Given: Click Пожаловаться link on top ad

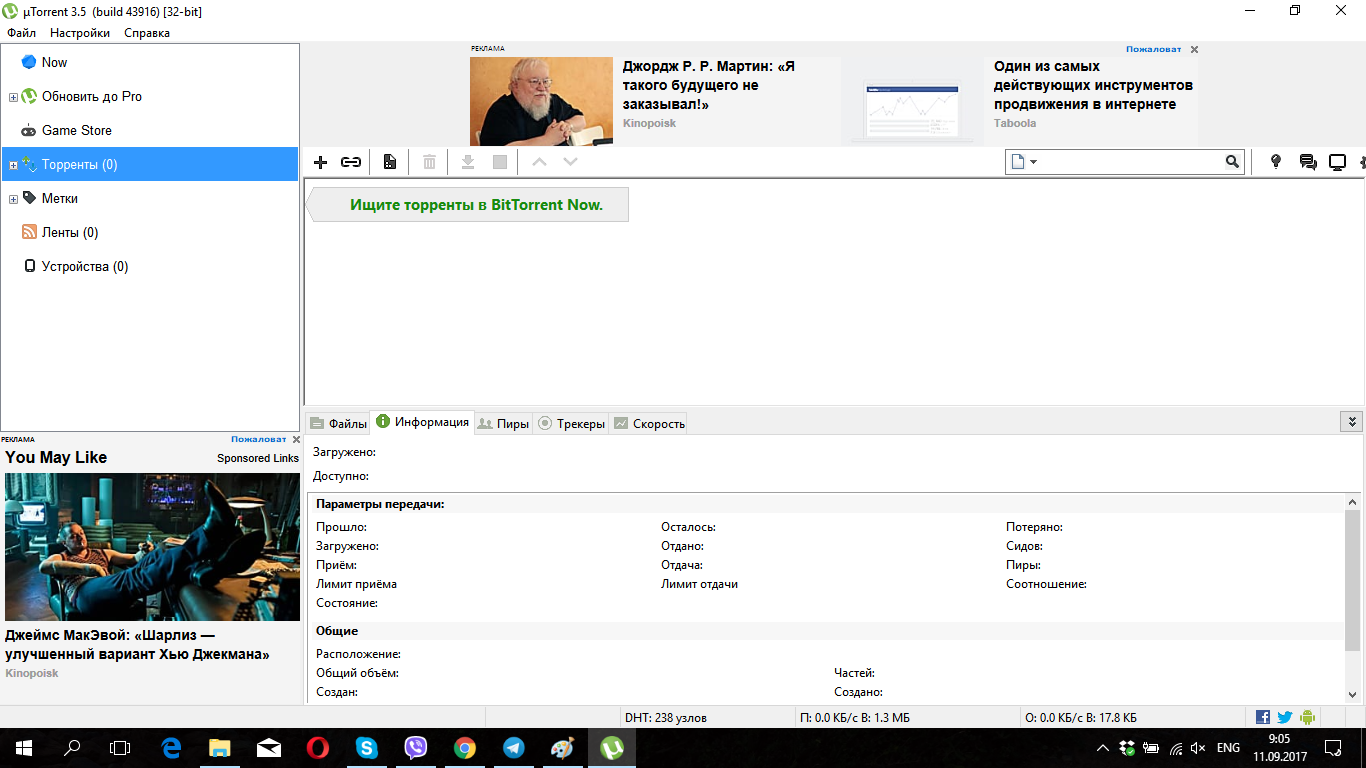Looking at the screenshot, I should click(x=1153, y=49).
